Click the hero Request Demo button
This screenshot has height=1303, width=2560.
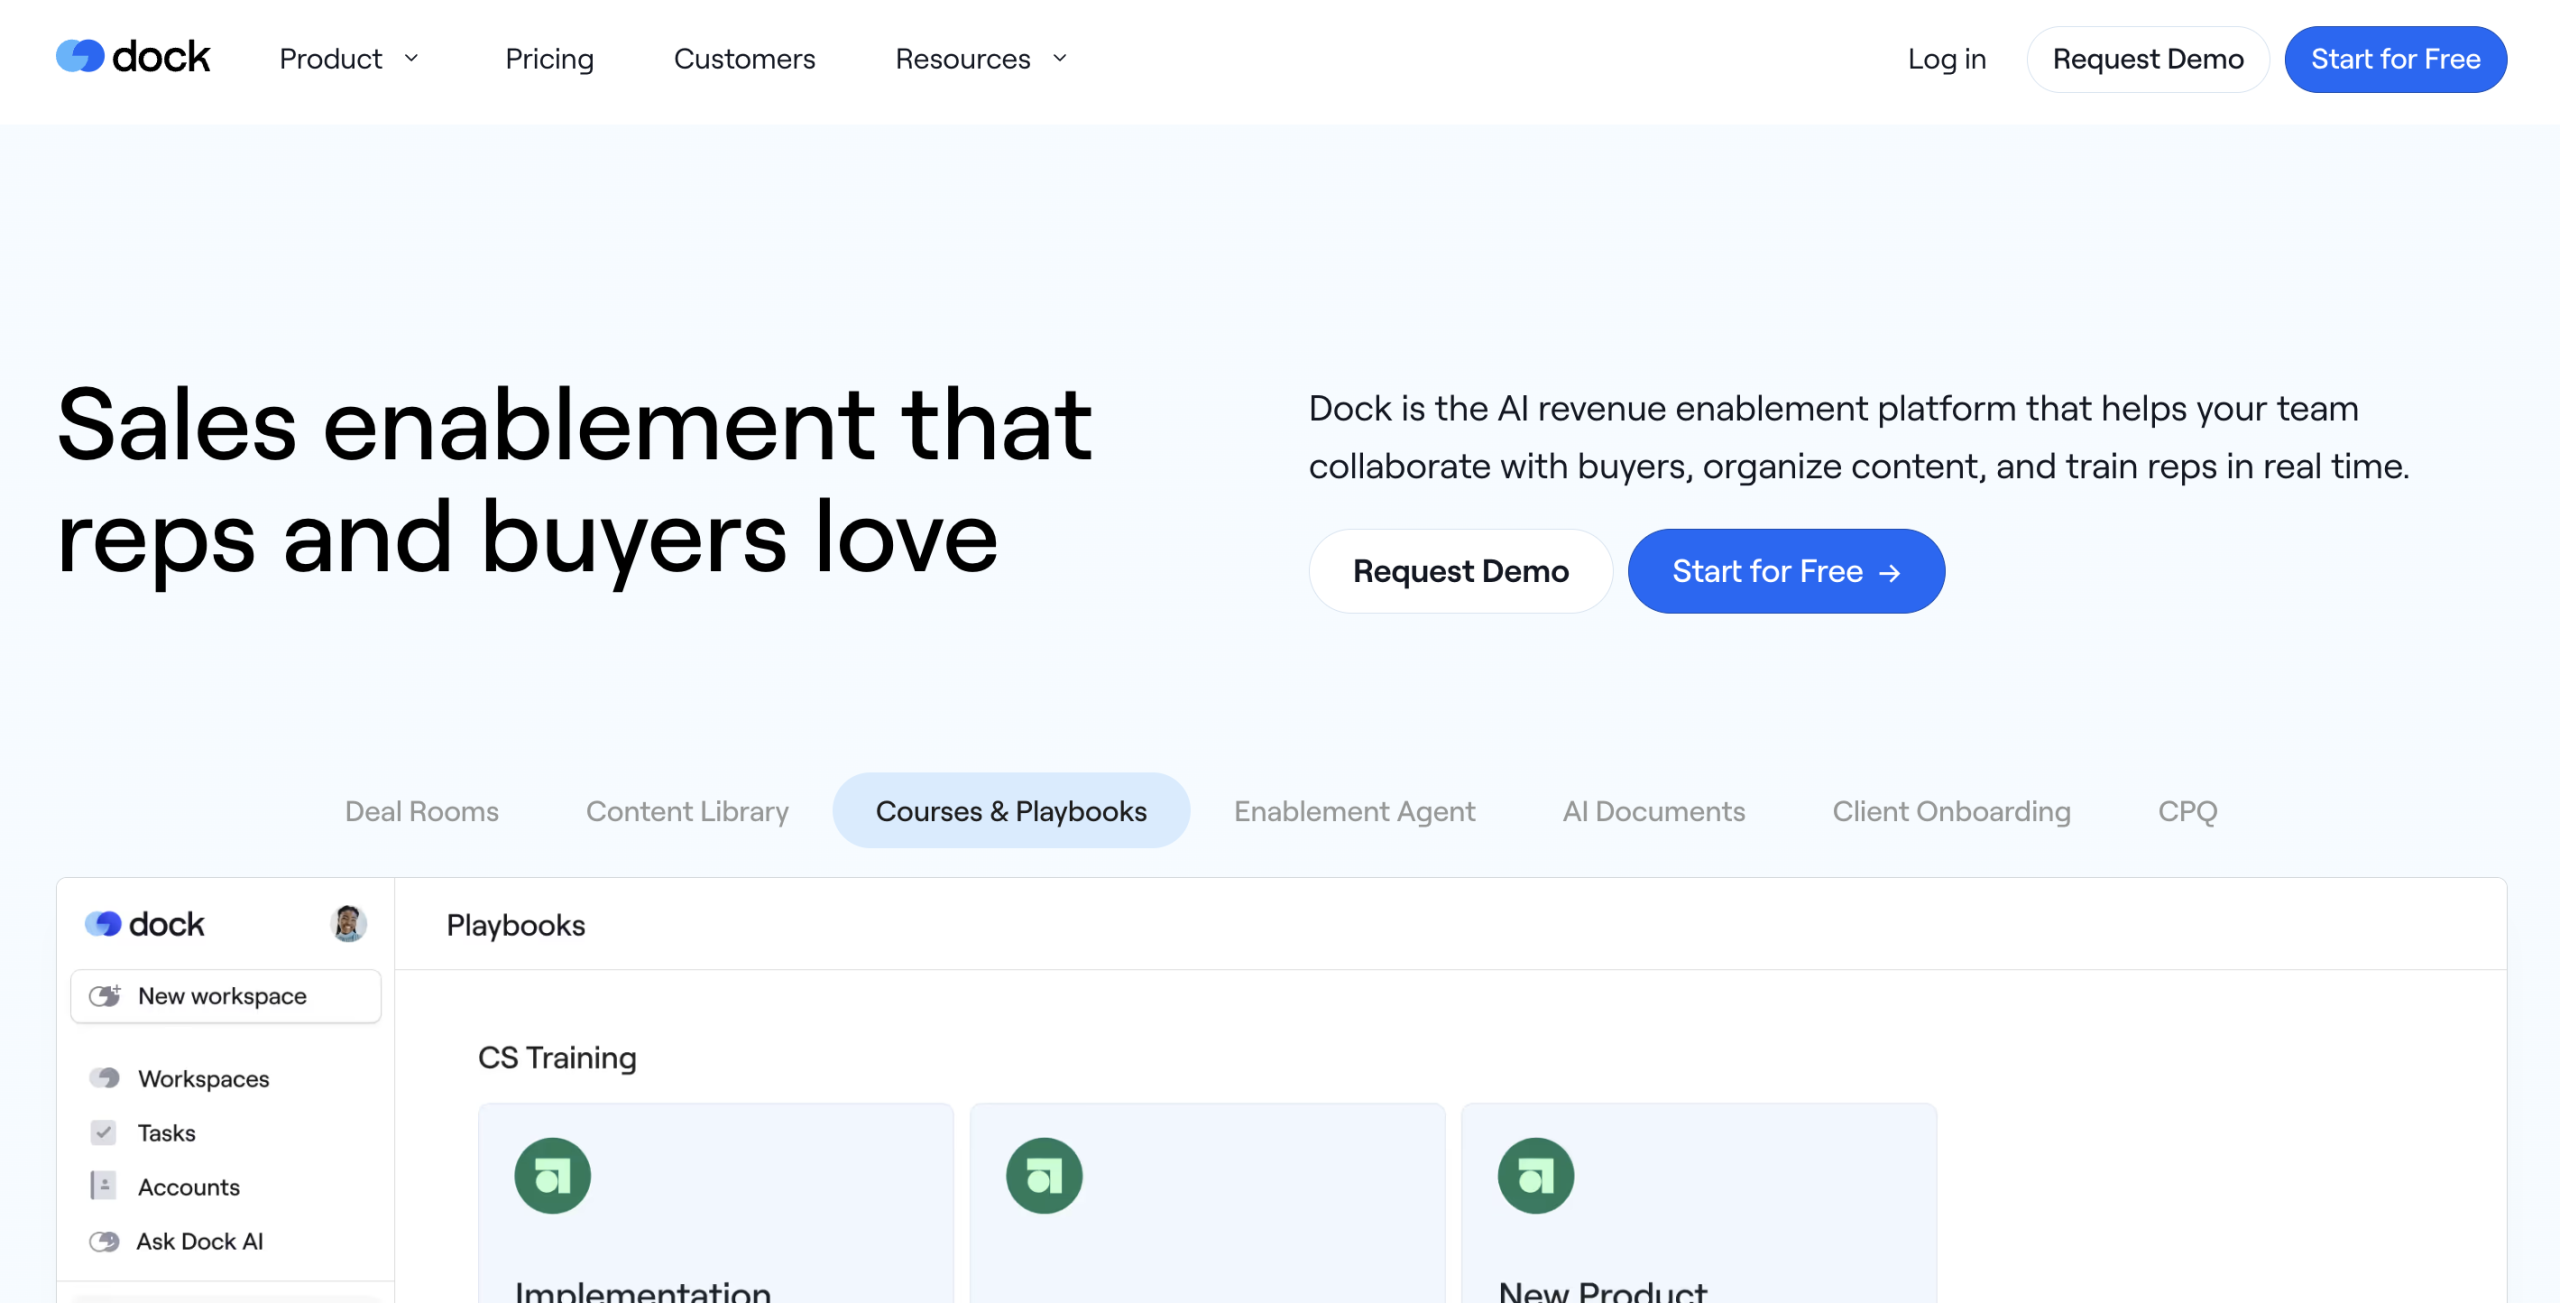1460,571
